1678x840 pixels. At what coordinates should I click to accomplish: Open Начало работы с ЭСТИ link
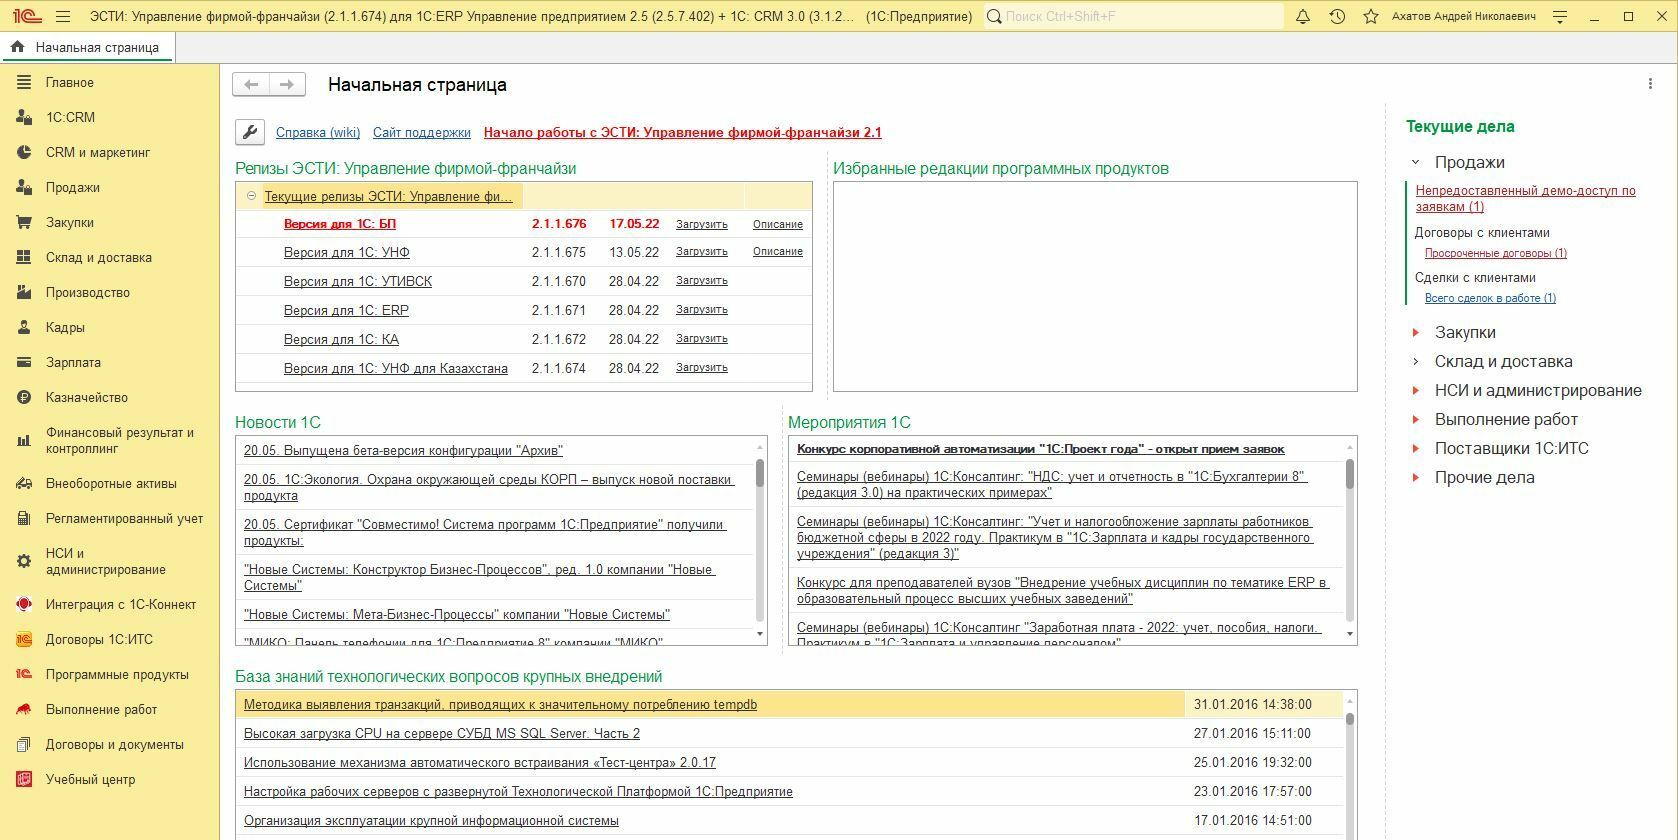(683, 132)
